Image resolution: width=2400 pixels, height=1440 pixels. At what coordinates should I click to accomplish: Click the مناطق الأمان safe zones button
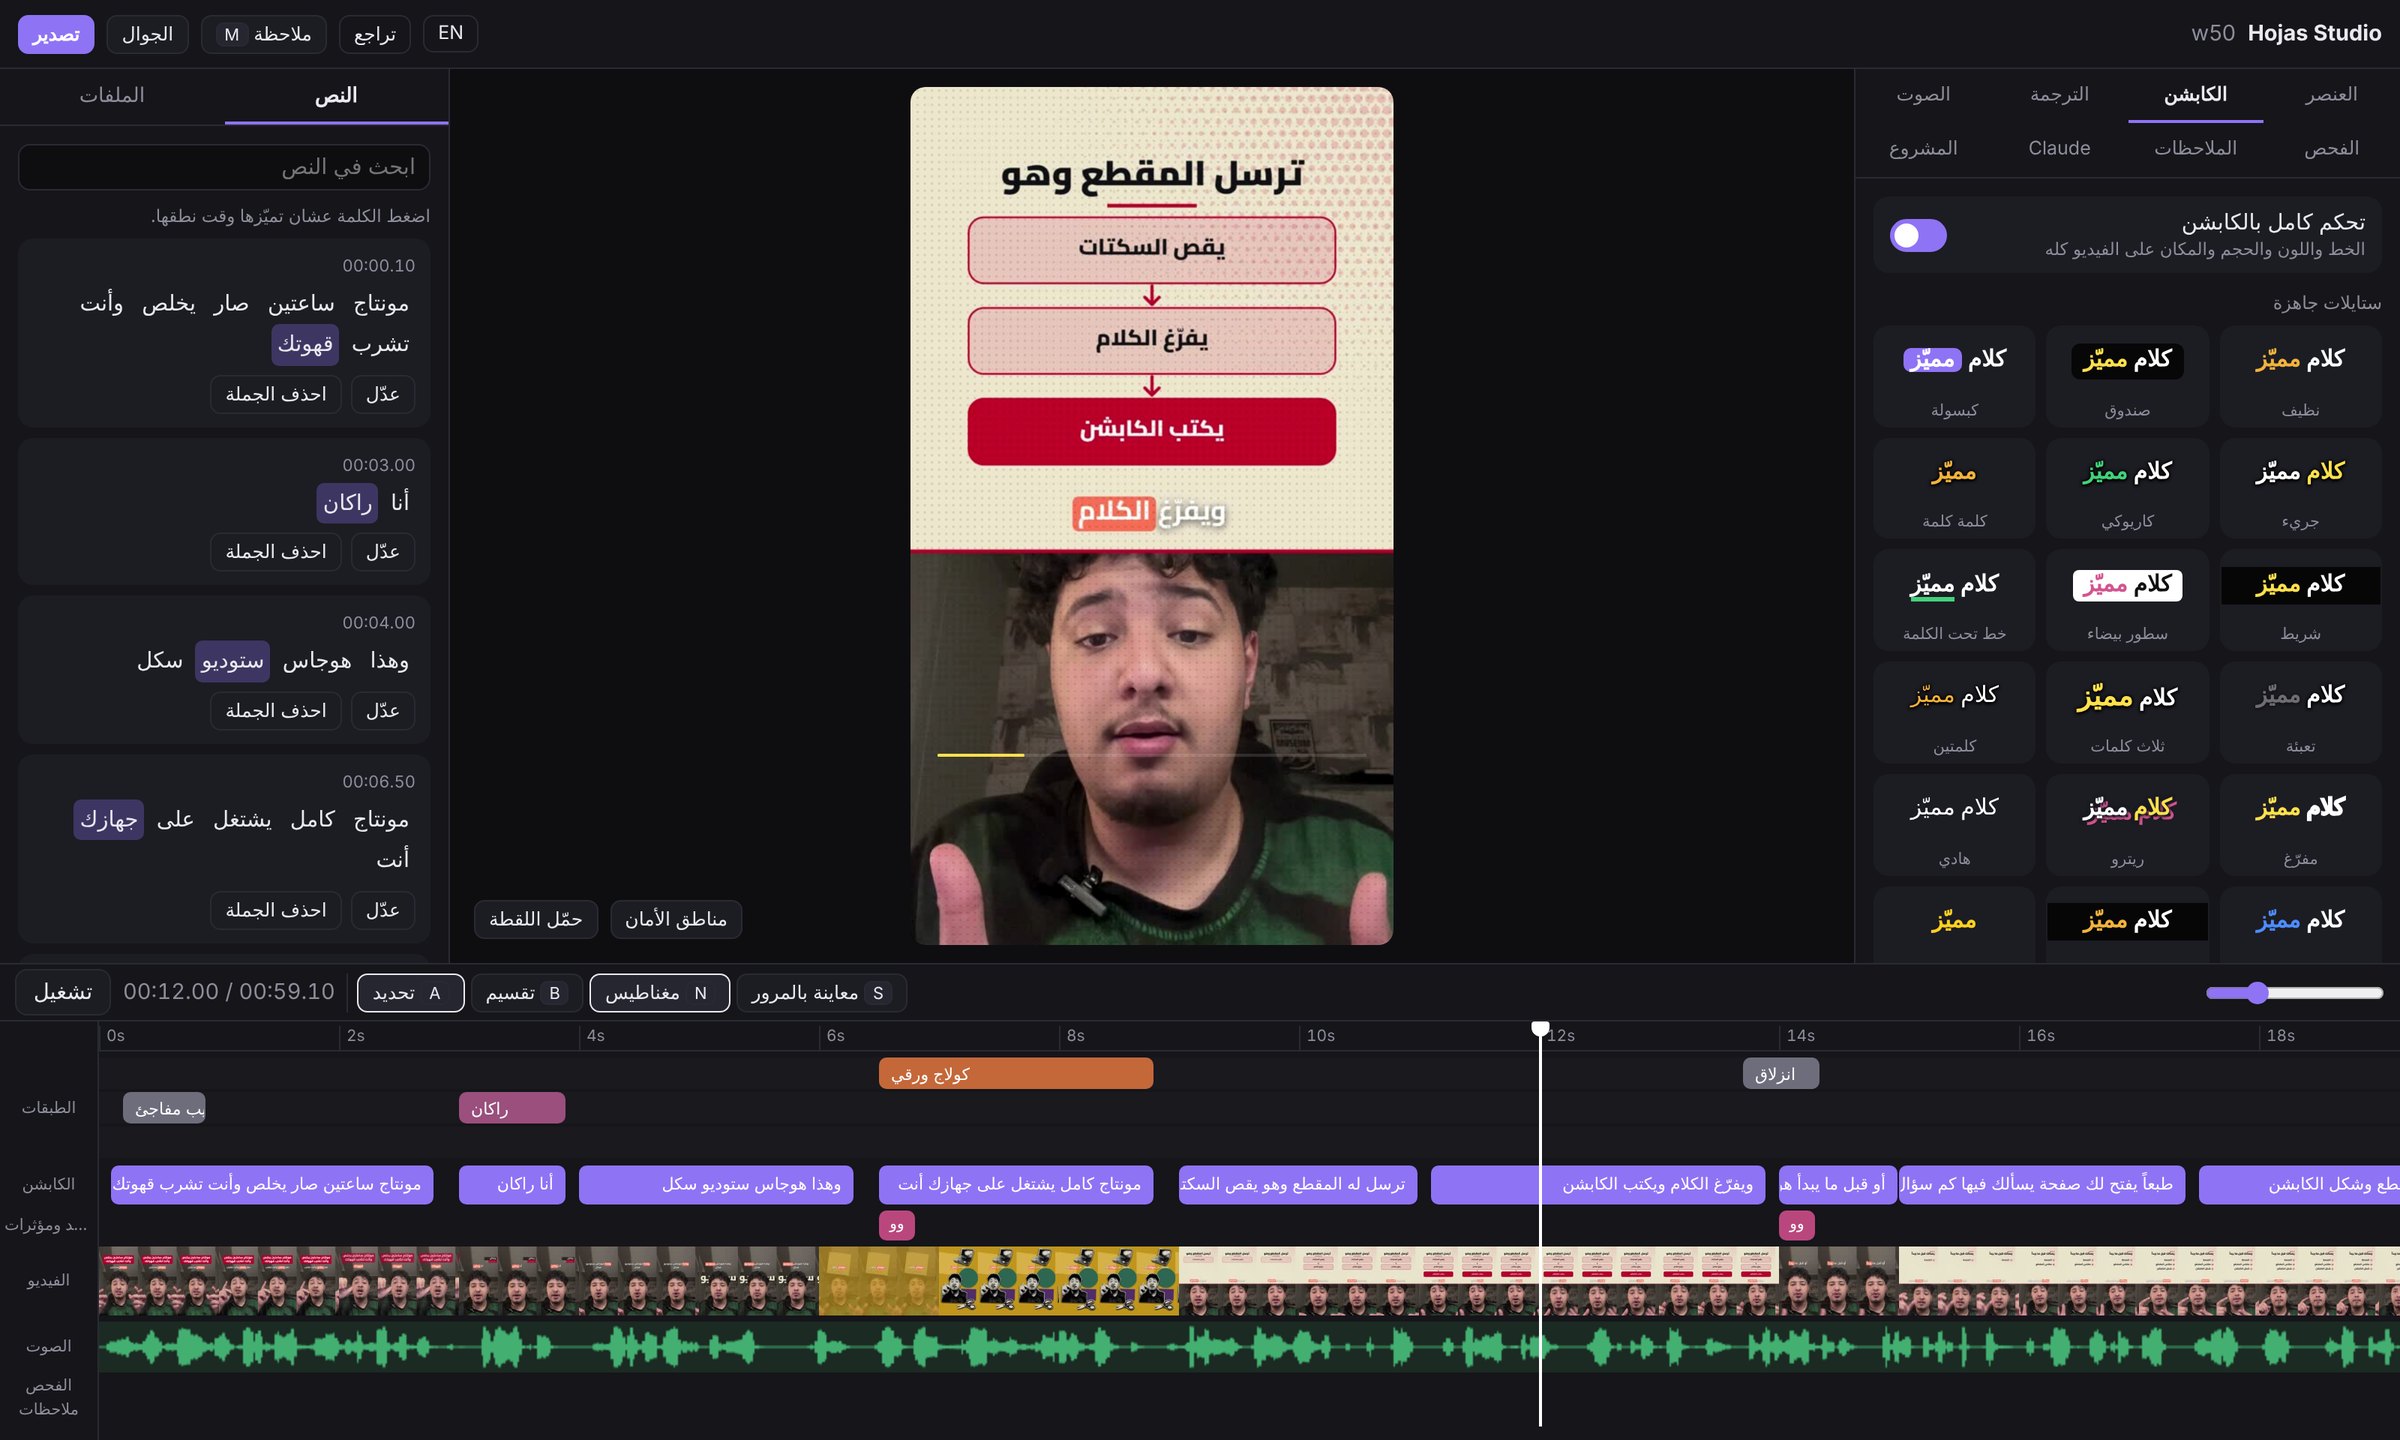676,919
